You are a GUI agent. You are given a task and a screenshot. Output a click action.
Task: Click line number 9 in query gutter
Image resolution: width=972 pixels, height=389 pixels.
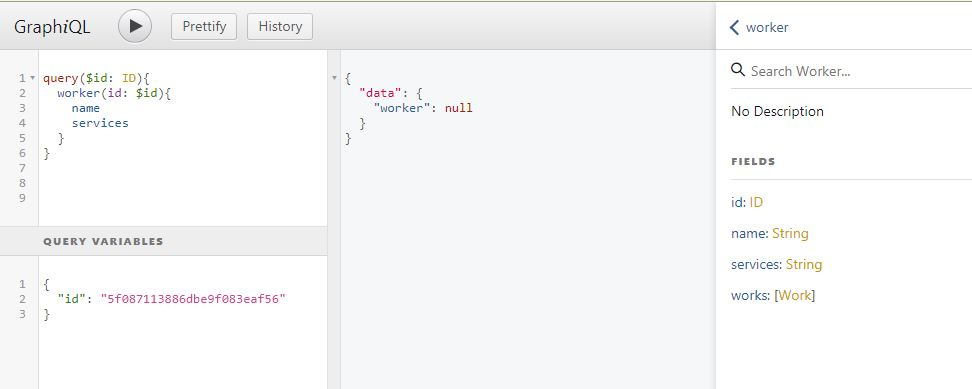(x=22, y=198)
